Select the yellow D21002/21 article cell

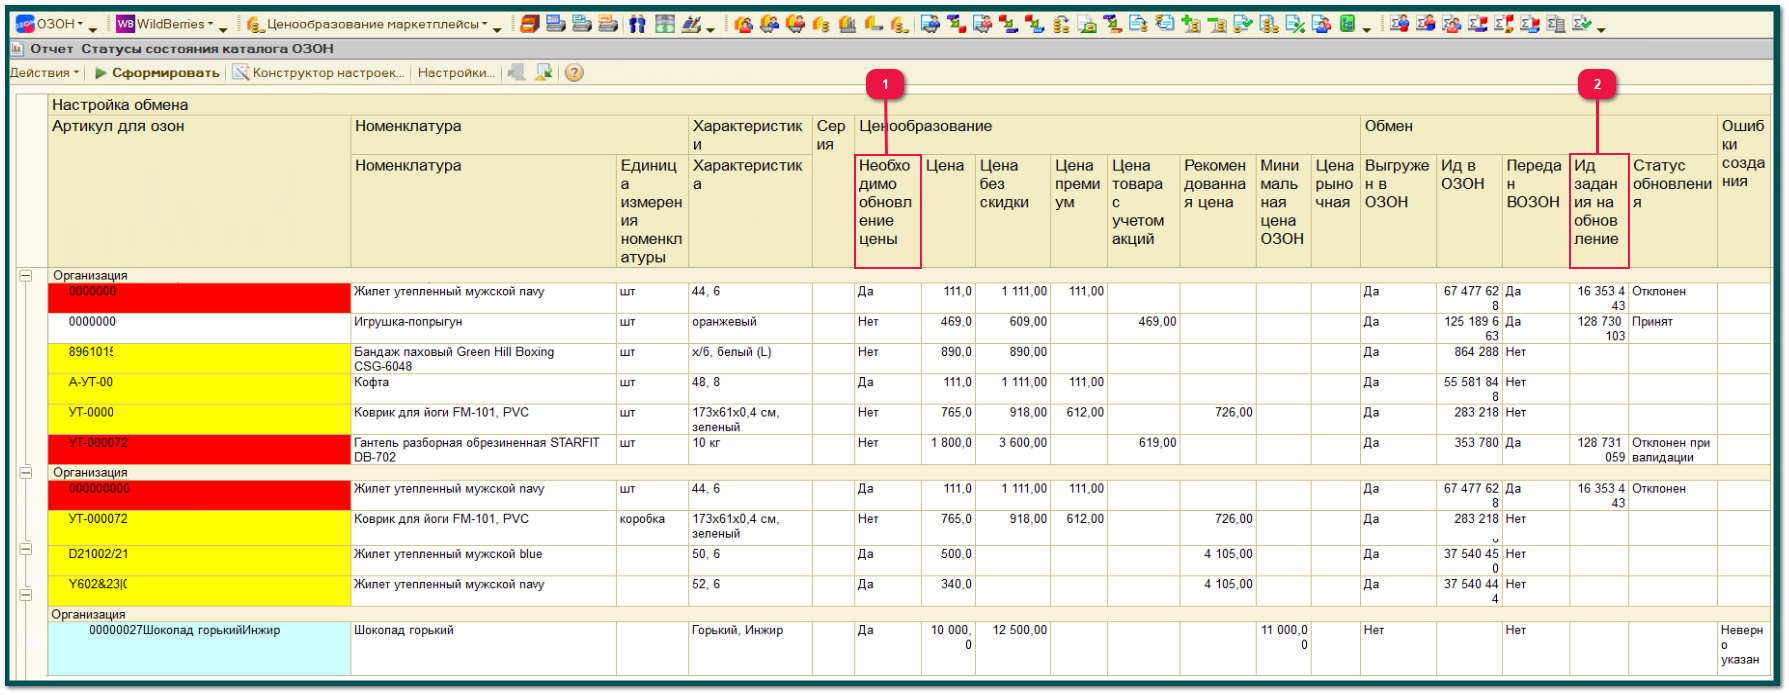tap(199, 561)
